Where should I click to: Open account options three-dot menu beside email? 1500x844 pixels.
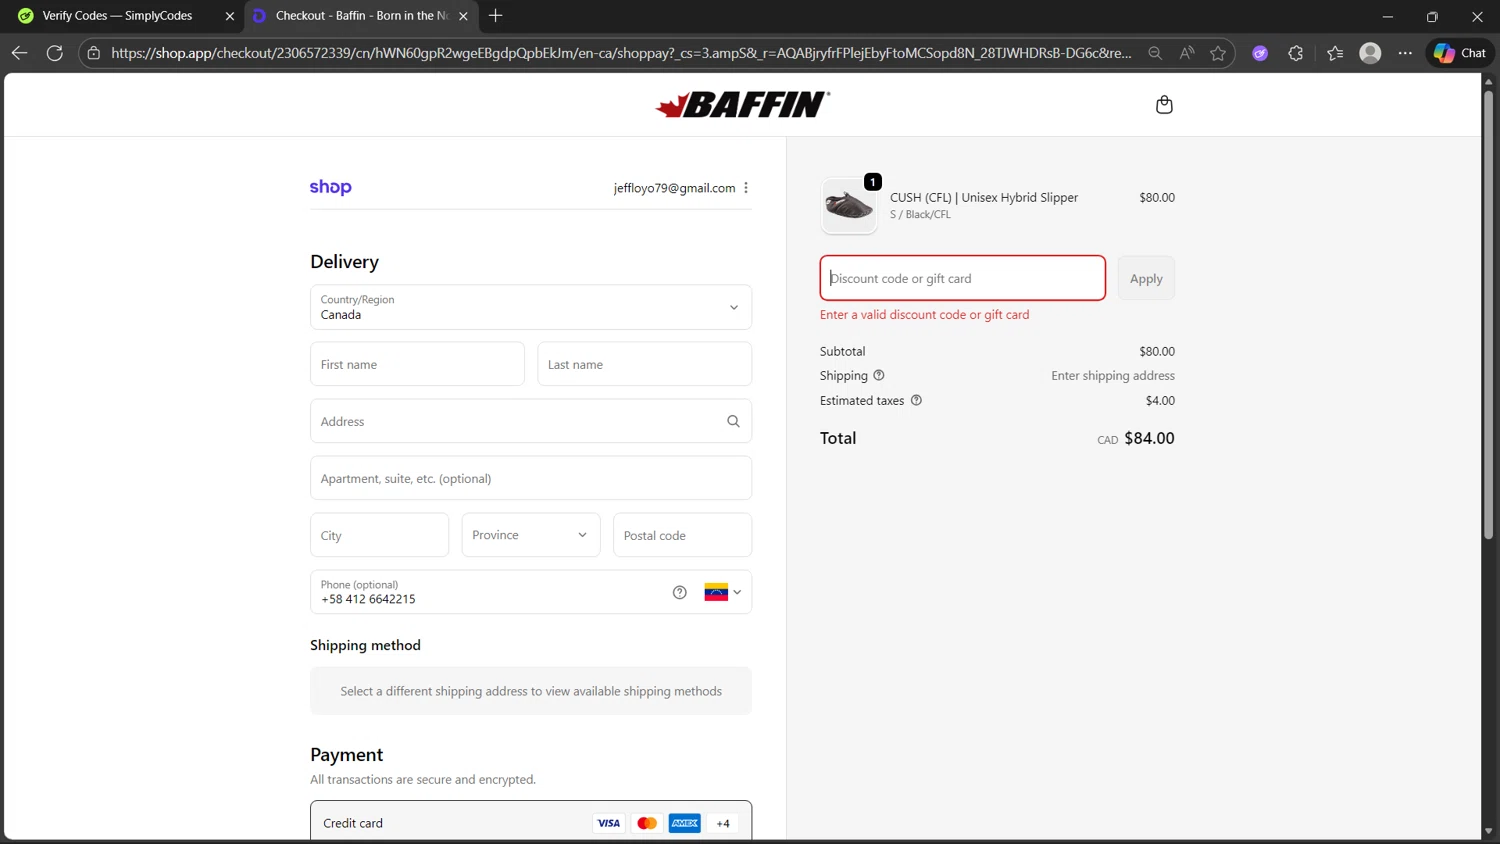tap(746, 188)
